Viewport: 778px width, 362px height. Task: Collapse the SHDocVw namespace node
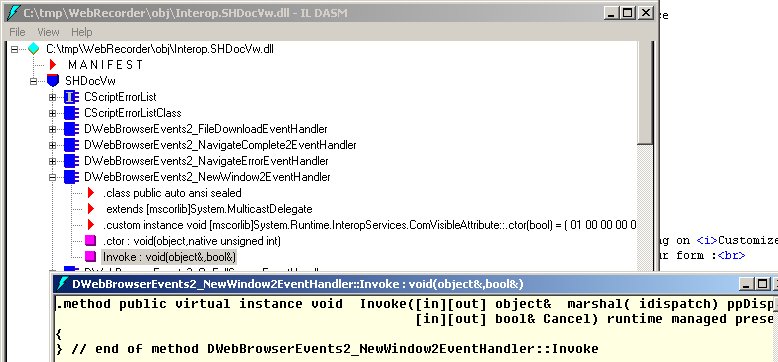[x=33, y=81]
